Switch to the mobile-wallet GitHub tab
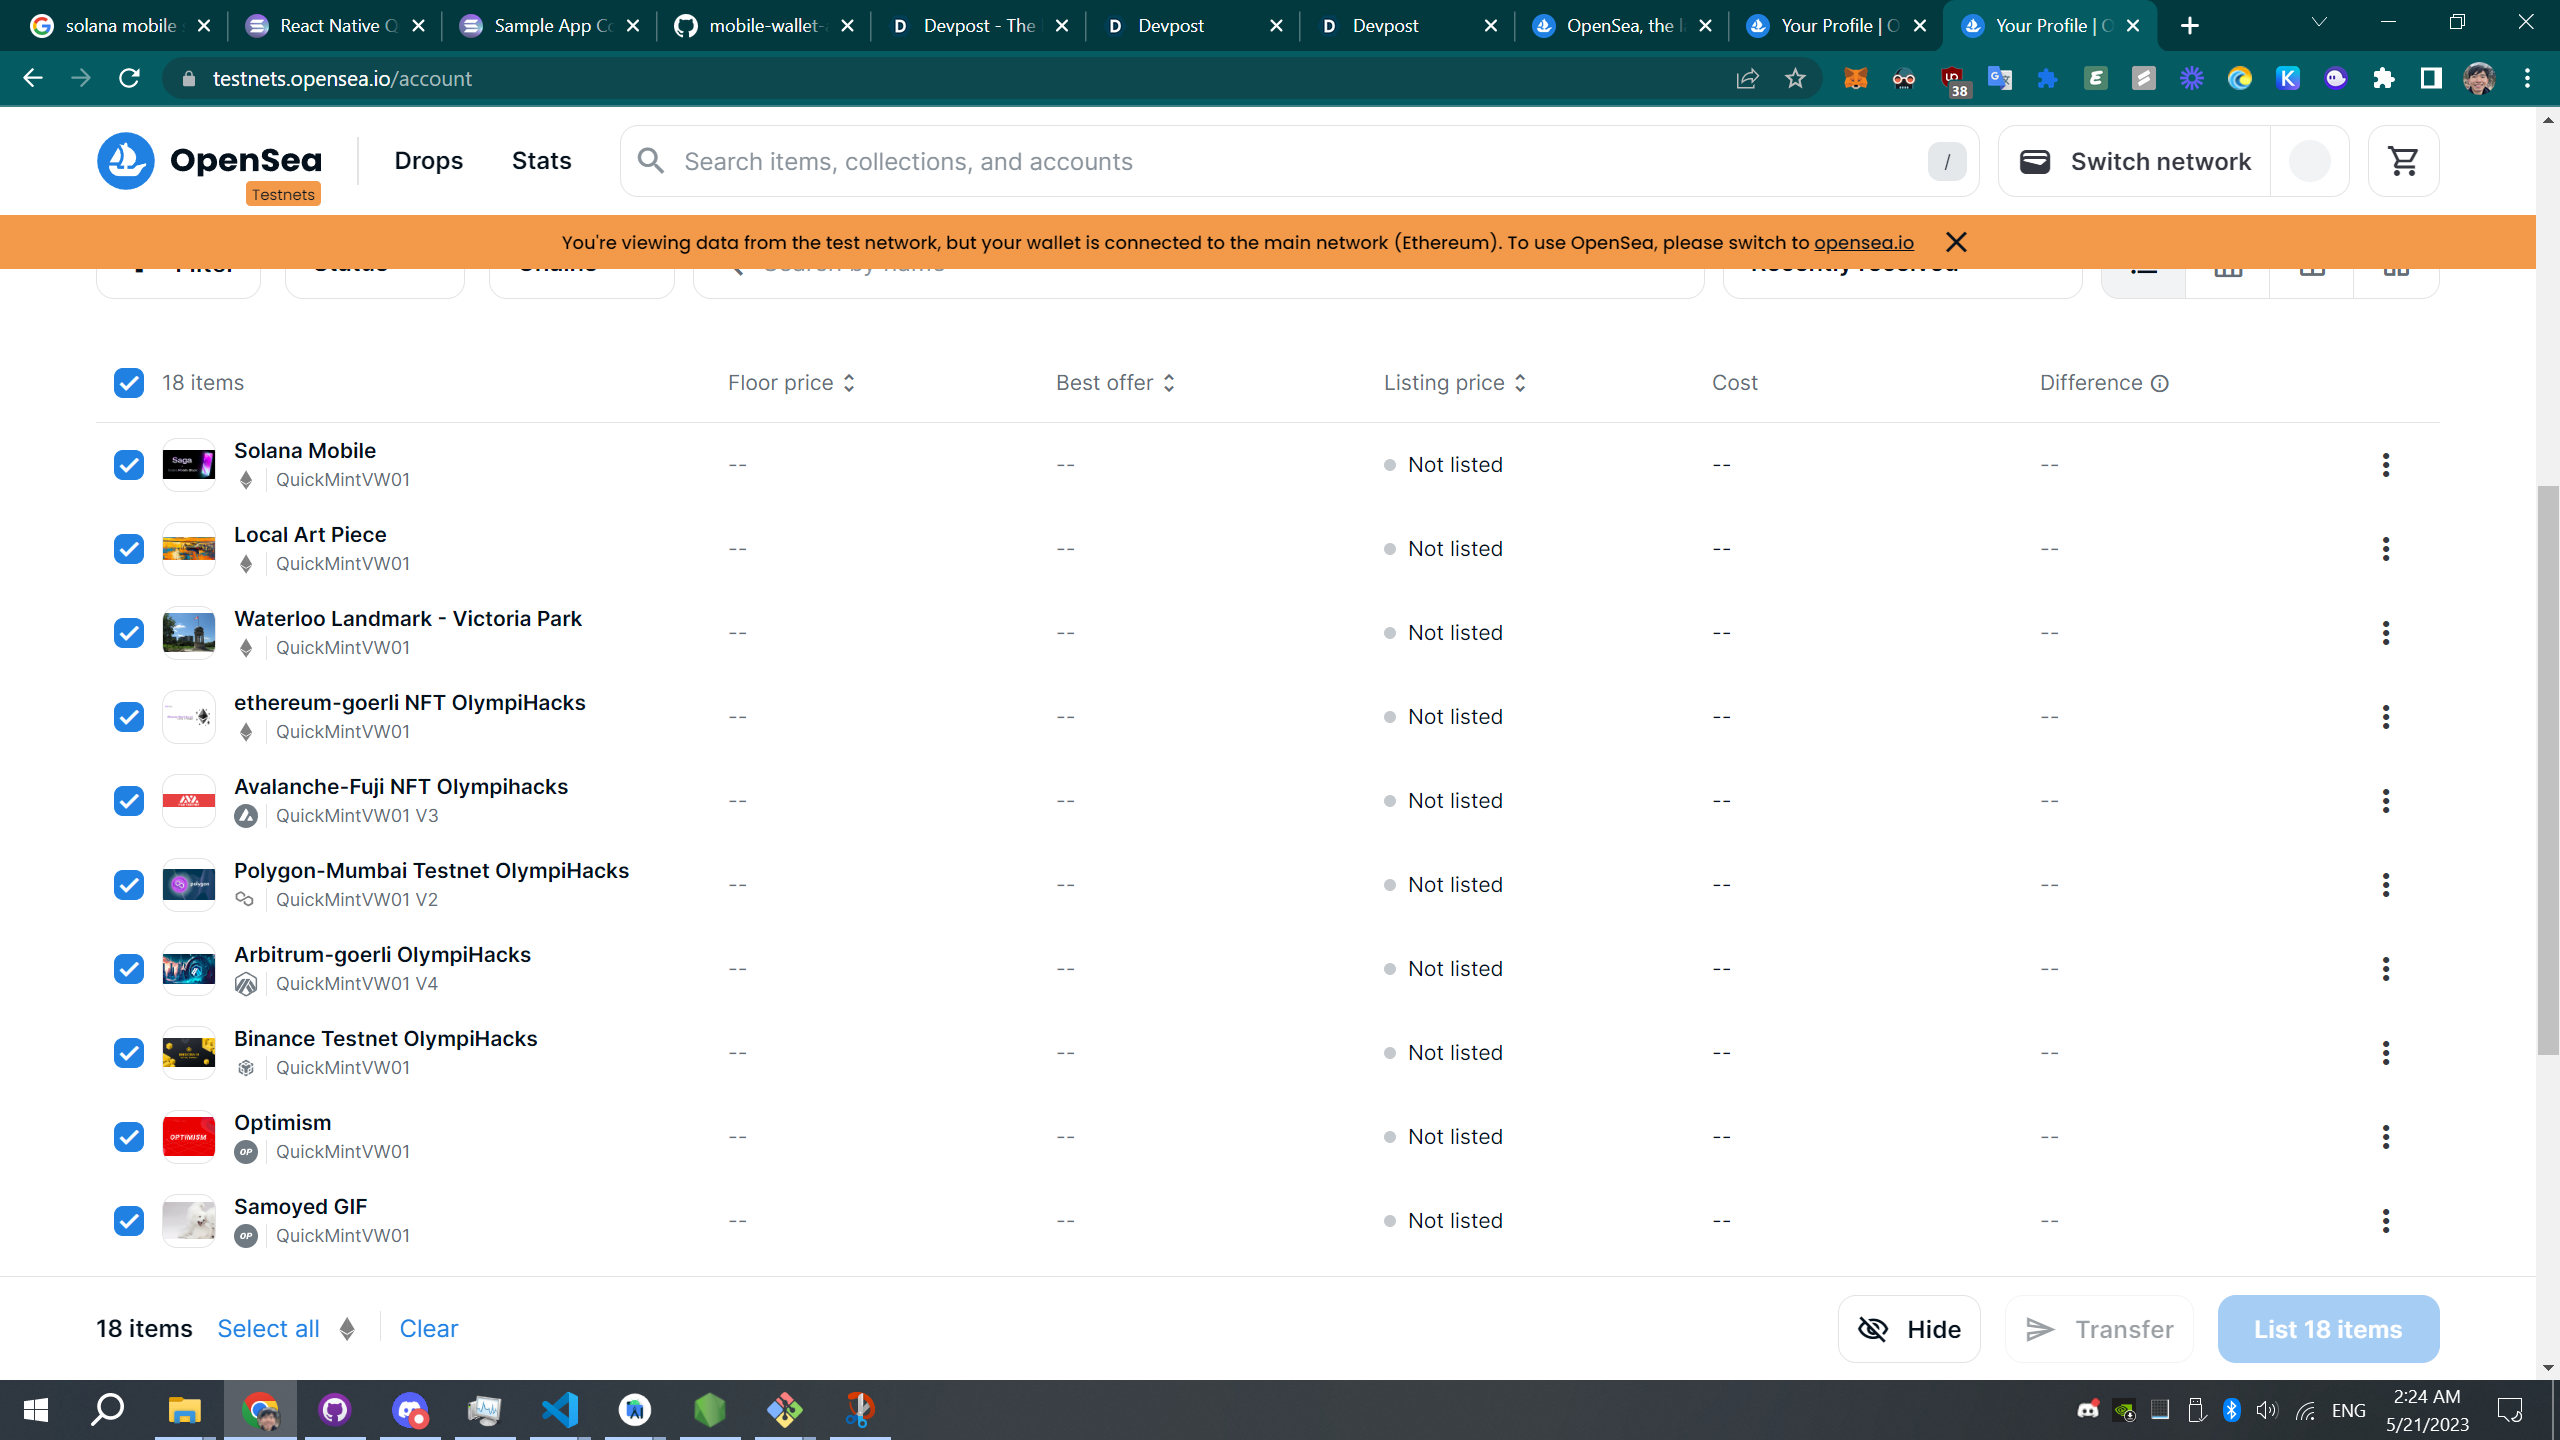The image size is (2560, 1440). (765, 26)
